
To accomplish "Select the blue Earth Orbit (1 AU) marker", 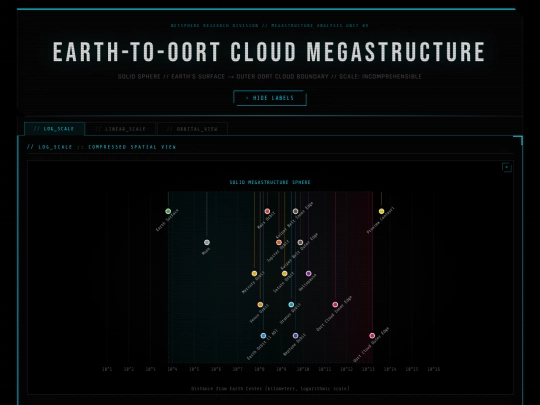I will tap(263, 335).
